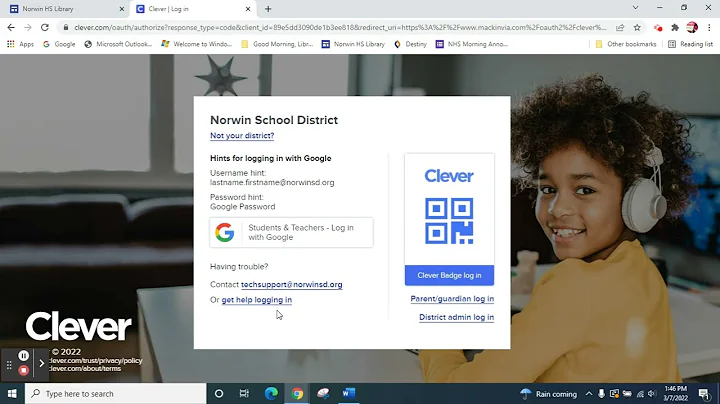Image resolution: width=720 pixels, height=404 pixels.
Task: Open the notifications action center icon
Action: click(x=703, y=394)
